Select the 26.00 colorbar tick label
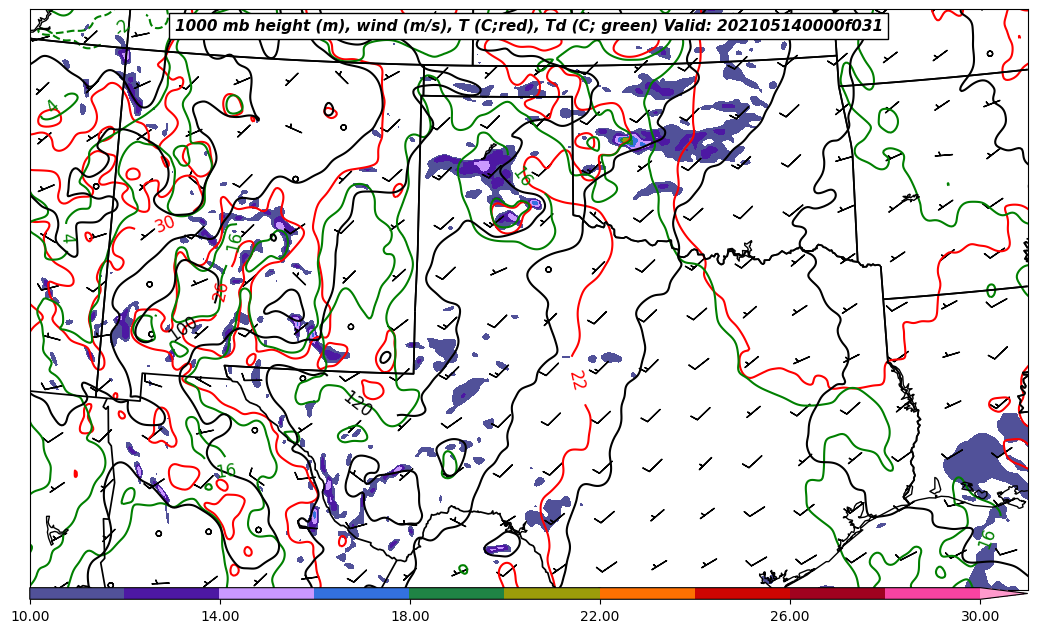Screen dimensions: 1037x633 click(x=790, y=616)
